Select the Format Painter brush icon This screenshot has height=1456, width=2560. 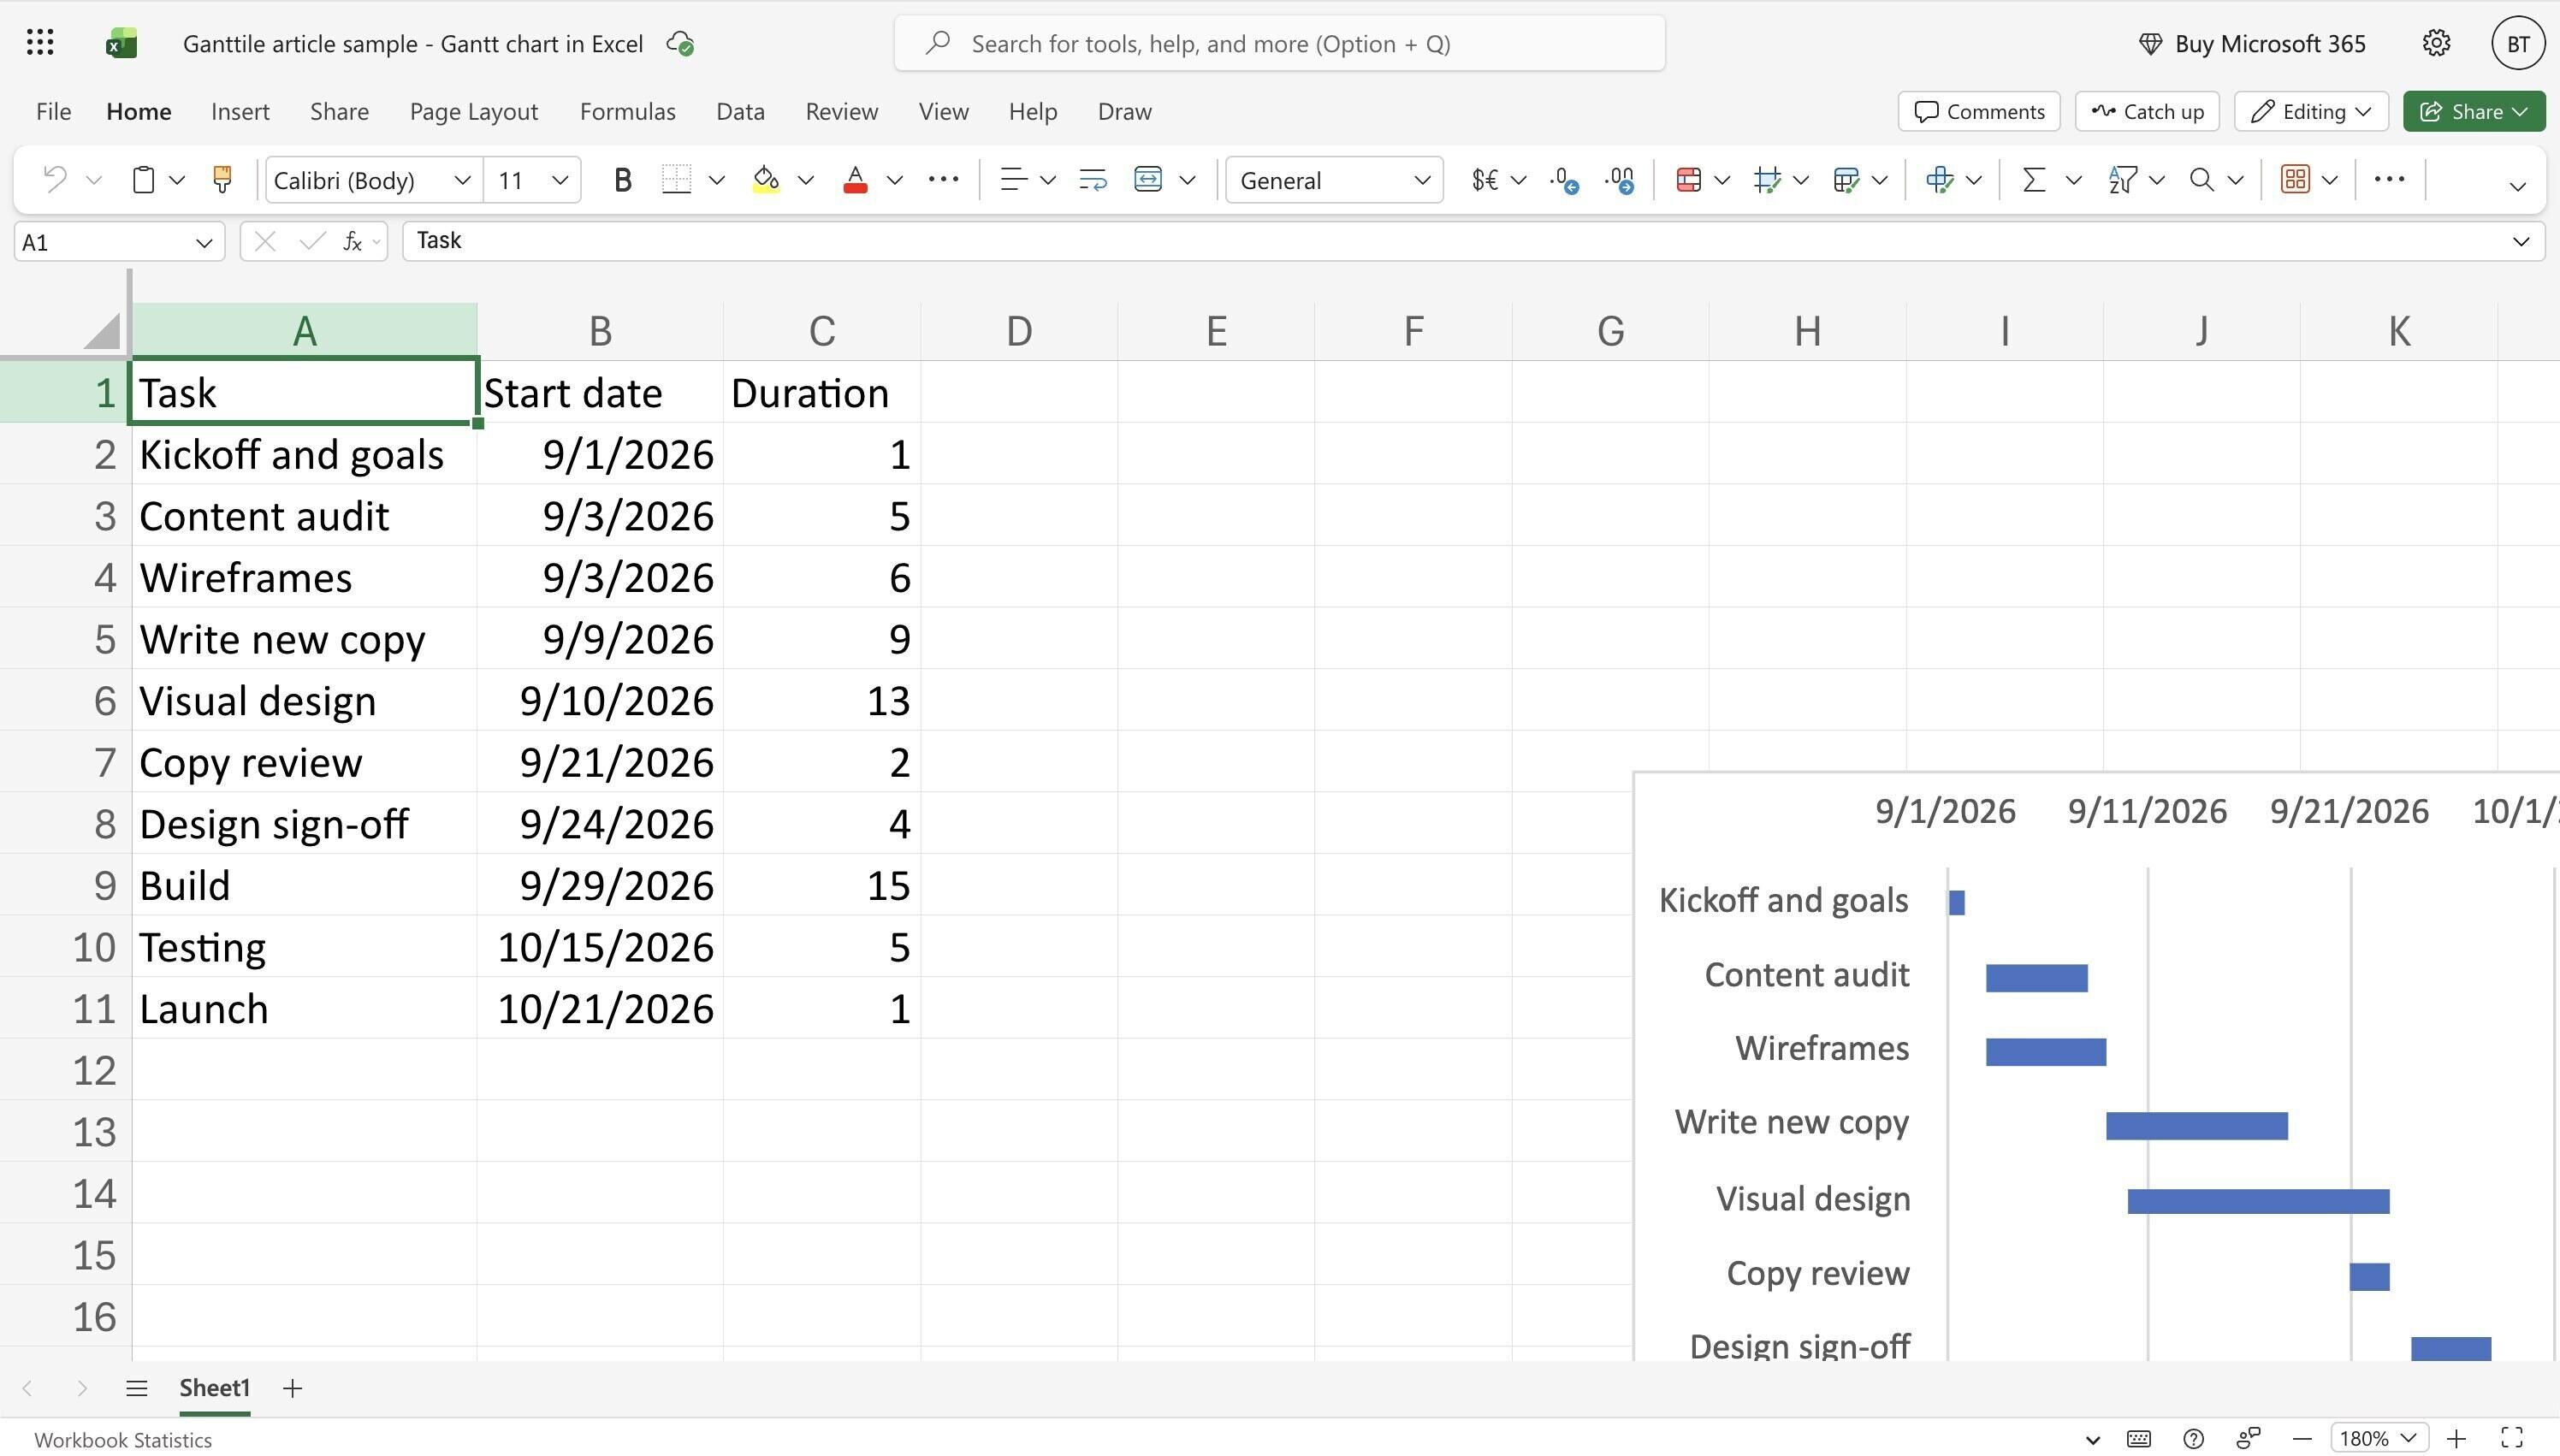222,180
